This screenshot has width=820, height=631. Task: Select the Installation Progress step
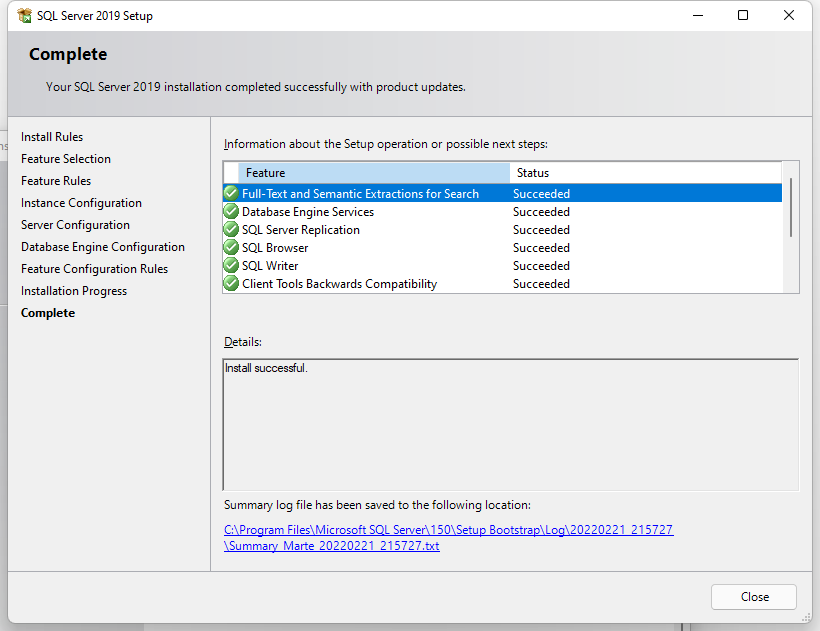[74, 291]
